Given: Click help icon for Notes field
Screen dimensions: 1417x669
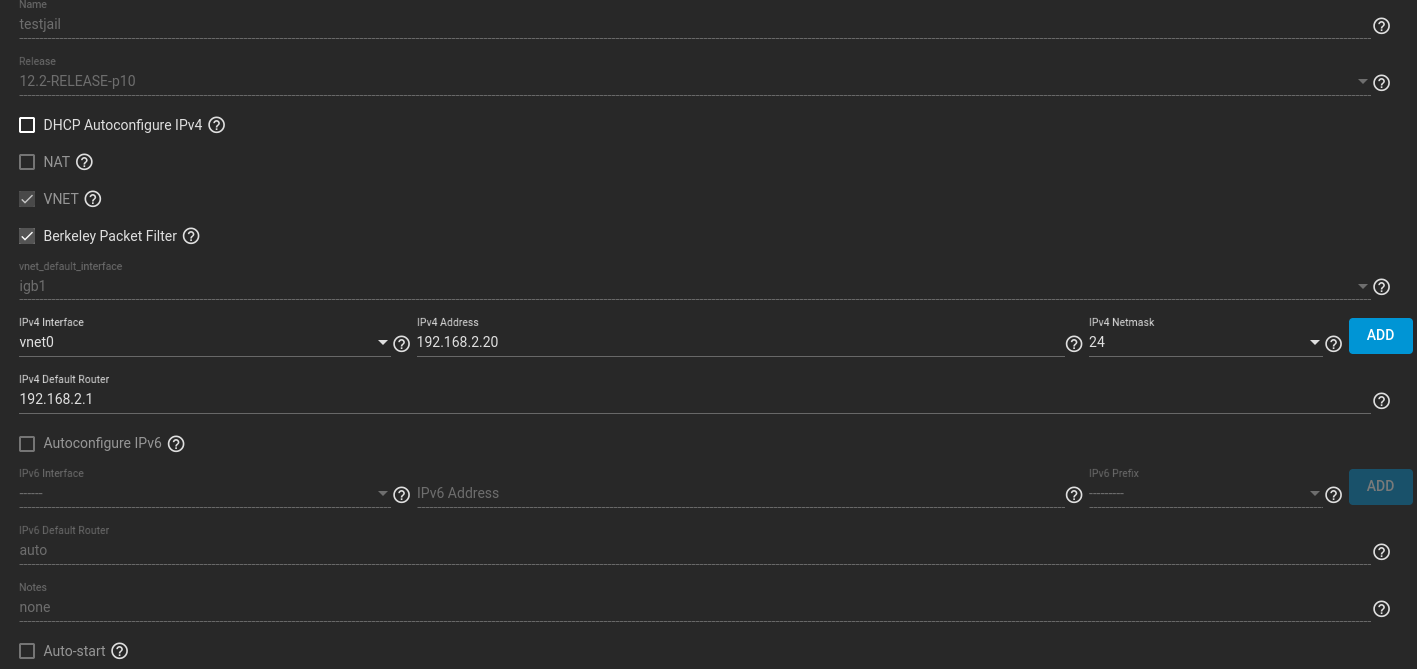Looking at the screenshot, I should 1381,609.
